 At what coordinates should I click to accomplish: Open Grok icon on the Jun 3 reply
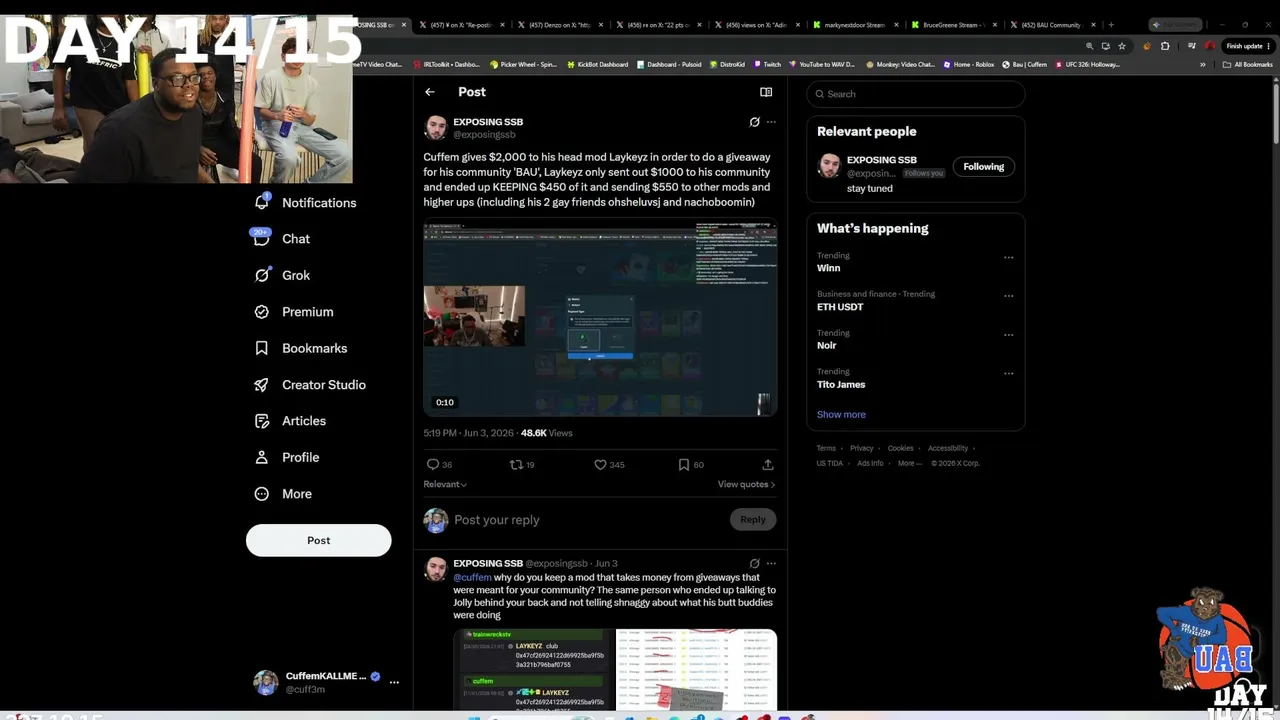coord(755,563)
